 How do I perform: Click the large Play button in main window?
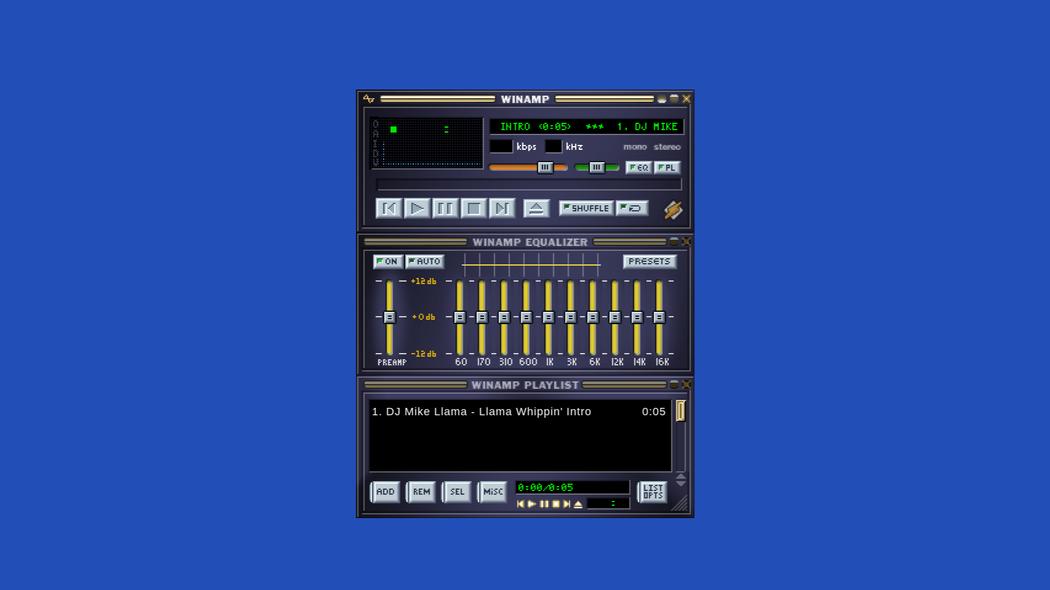click(x=417, y=208)
